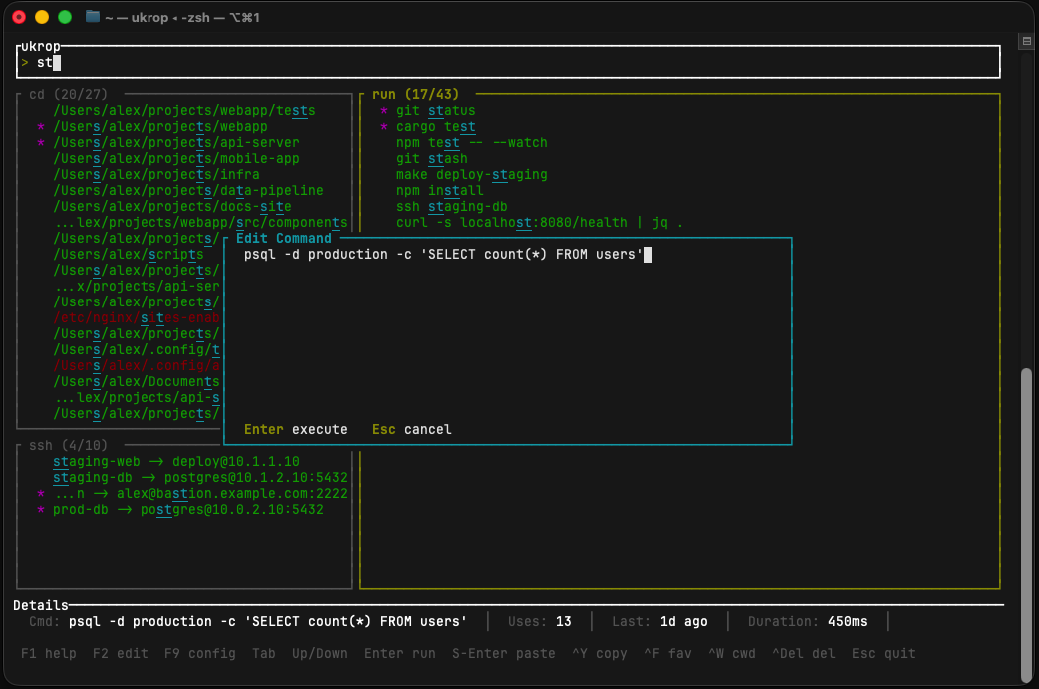
Task: Select the 'git stash' command
Action: click(431, 158)
